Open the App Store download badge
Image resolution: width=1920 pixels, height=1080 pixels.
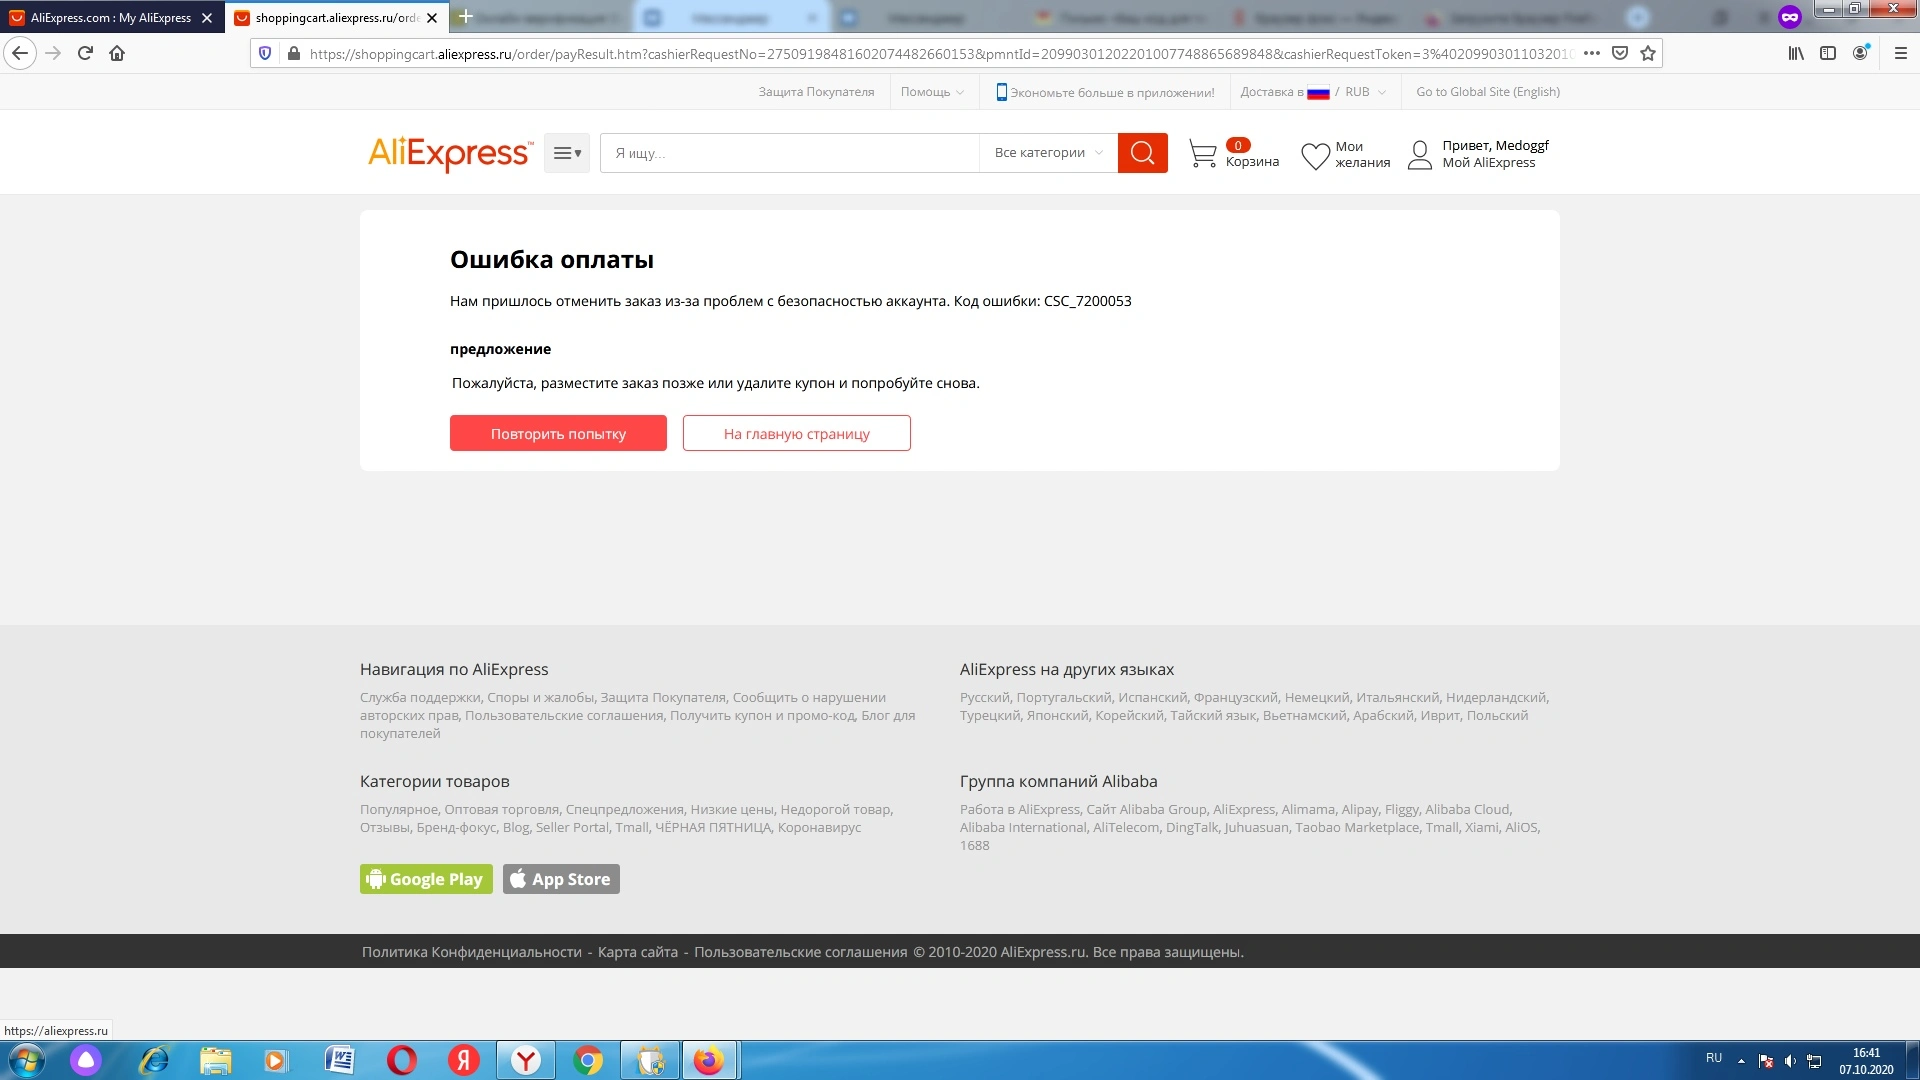click(x=561, y=879)
